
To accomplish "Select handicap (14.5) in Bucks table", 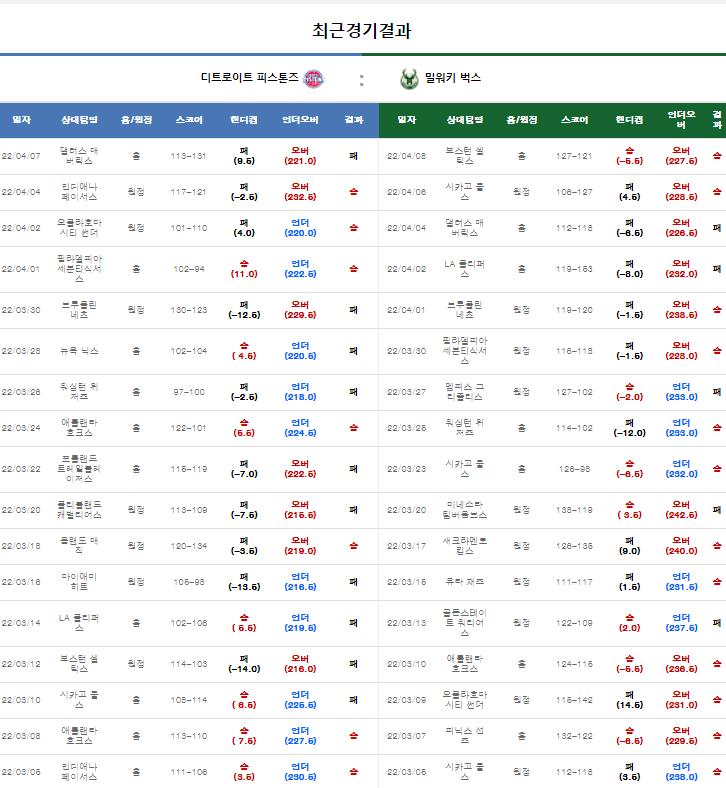I will pyautogui.click(x=629, y=705).
